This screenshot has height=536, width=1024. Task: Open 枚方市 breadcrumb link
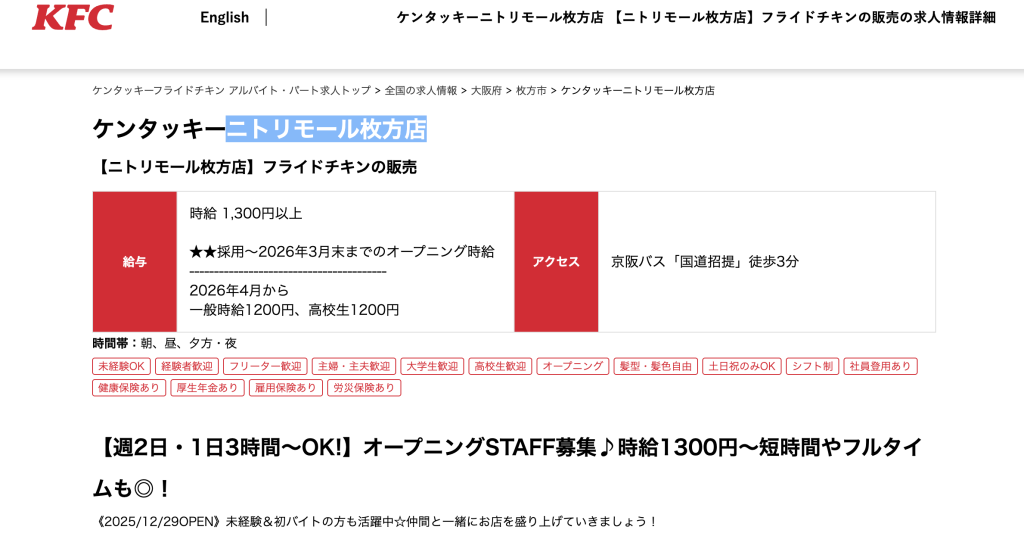point(531,90)
